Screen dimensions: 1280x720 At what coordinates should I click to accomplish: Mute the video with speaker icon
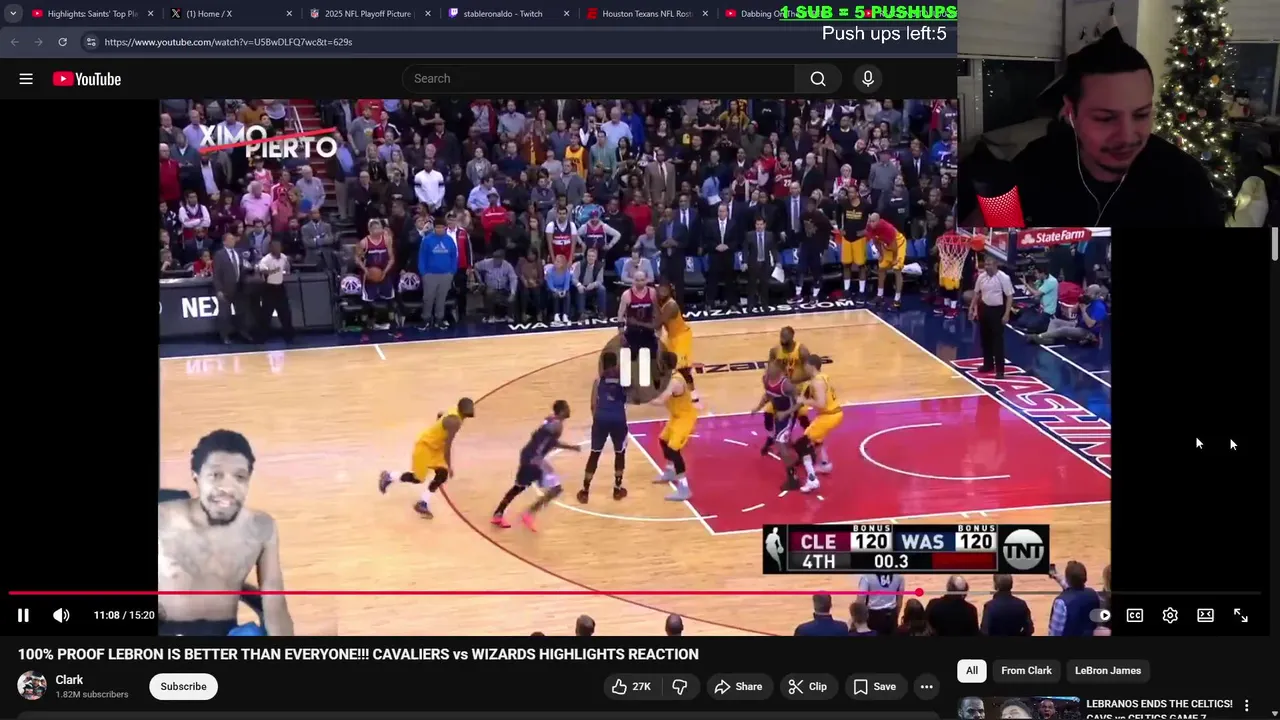click(x=61, y=615)
